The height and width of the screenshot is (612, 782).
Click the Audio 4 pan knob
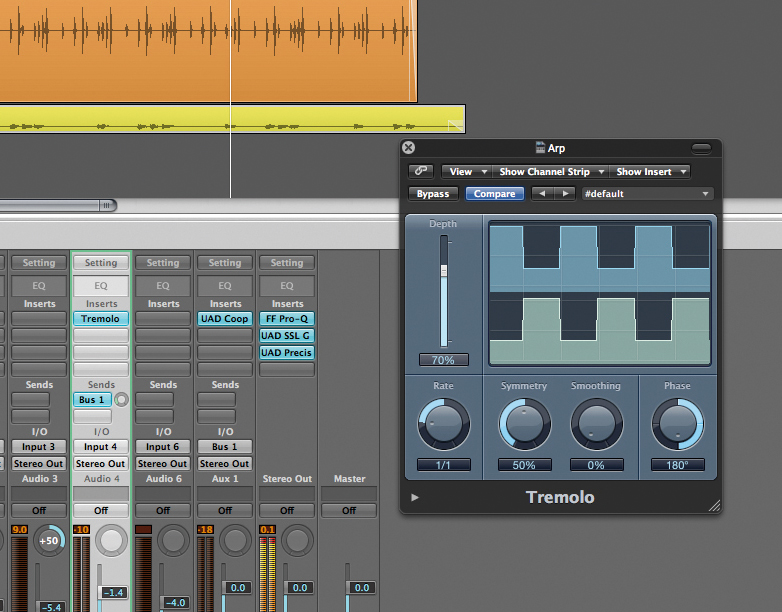tap(111, 541)
